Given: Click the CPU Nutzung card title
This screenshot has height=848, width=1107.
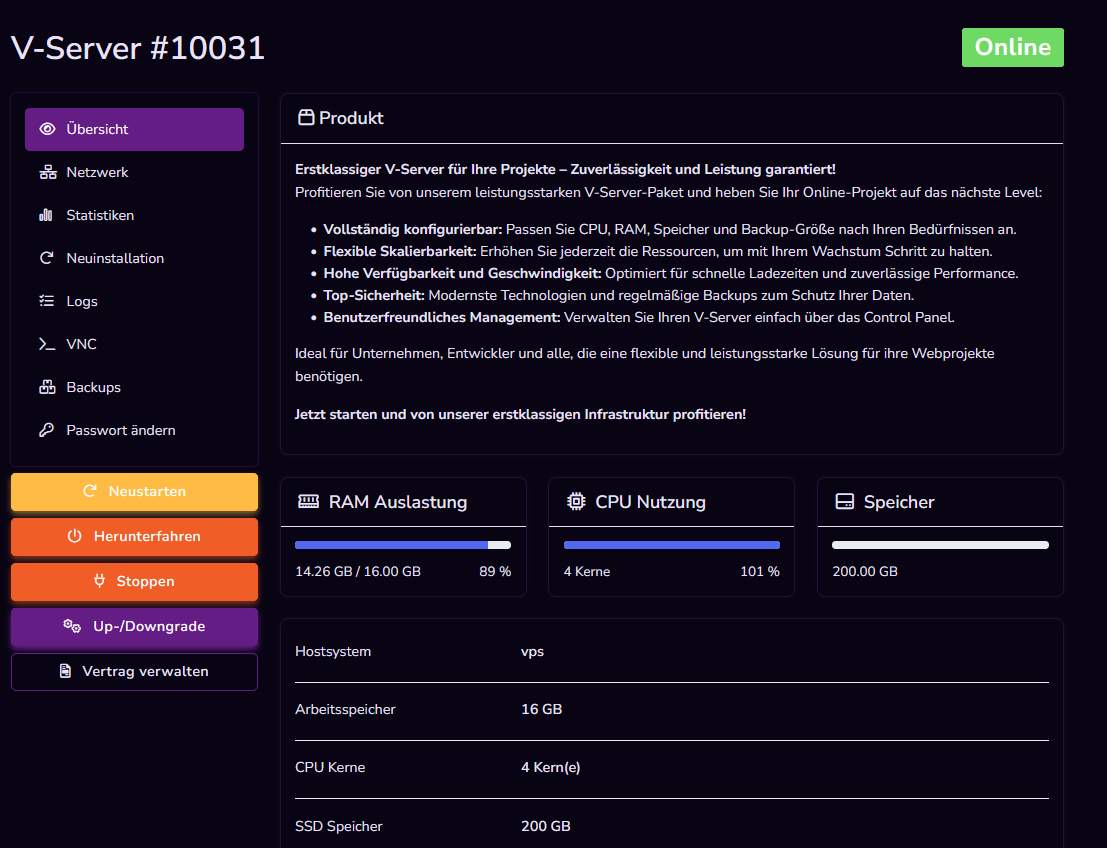Looking at the screenshot, I should point(650,502).
